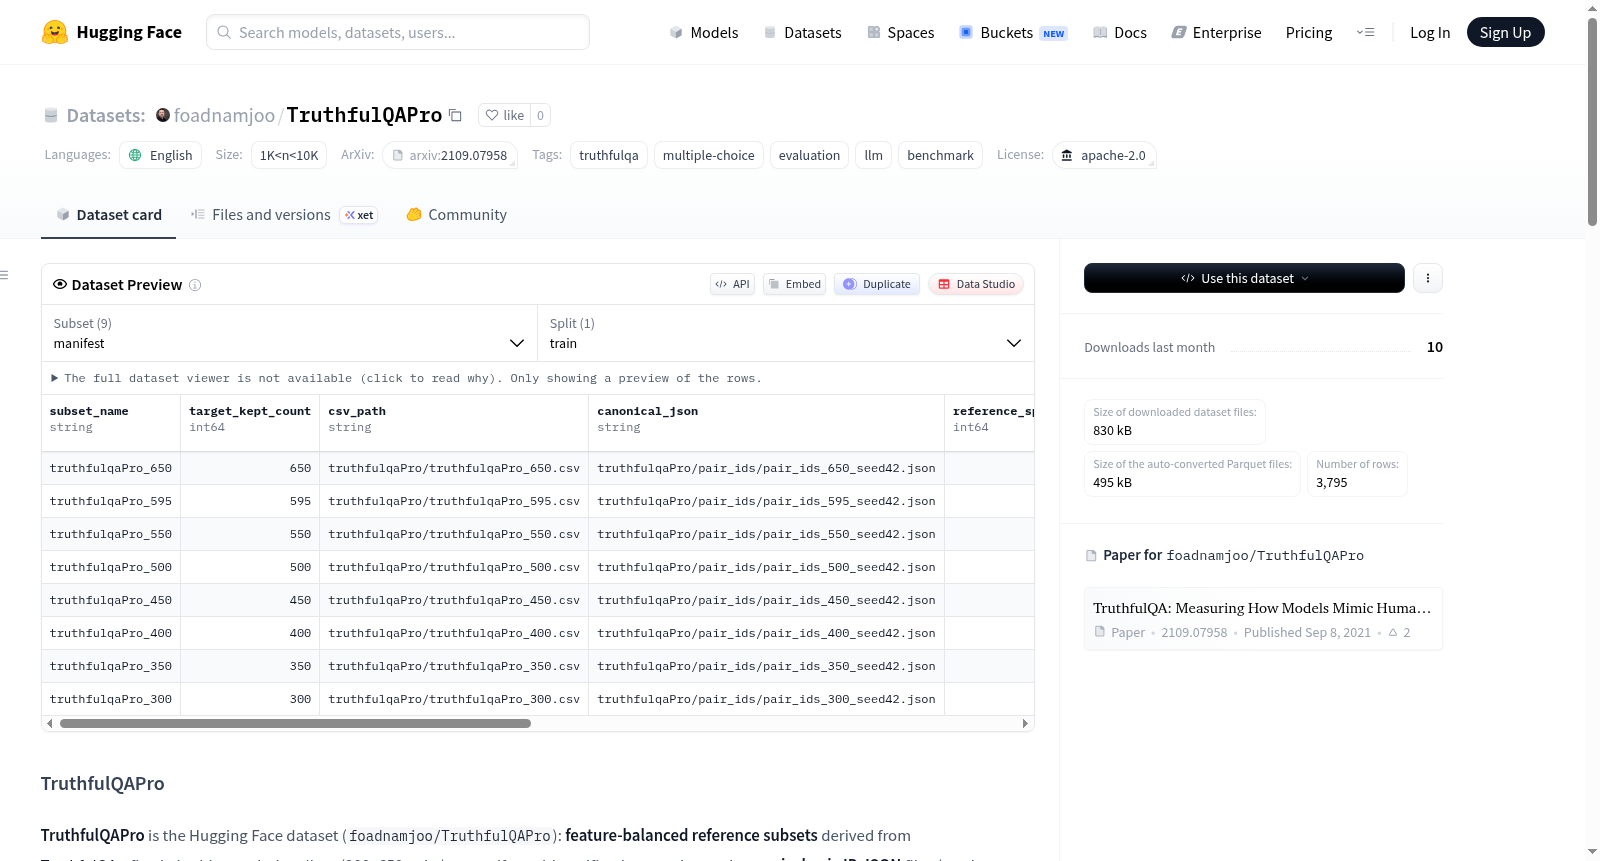The image size is (1600, 861).
Task: Click the Embed button
Action: (x=795, y=284)
